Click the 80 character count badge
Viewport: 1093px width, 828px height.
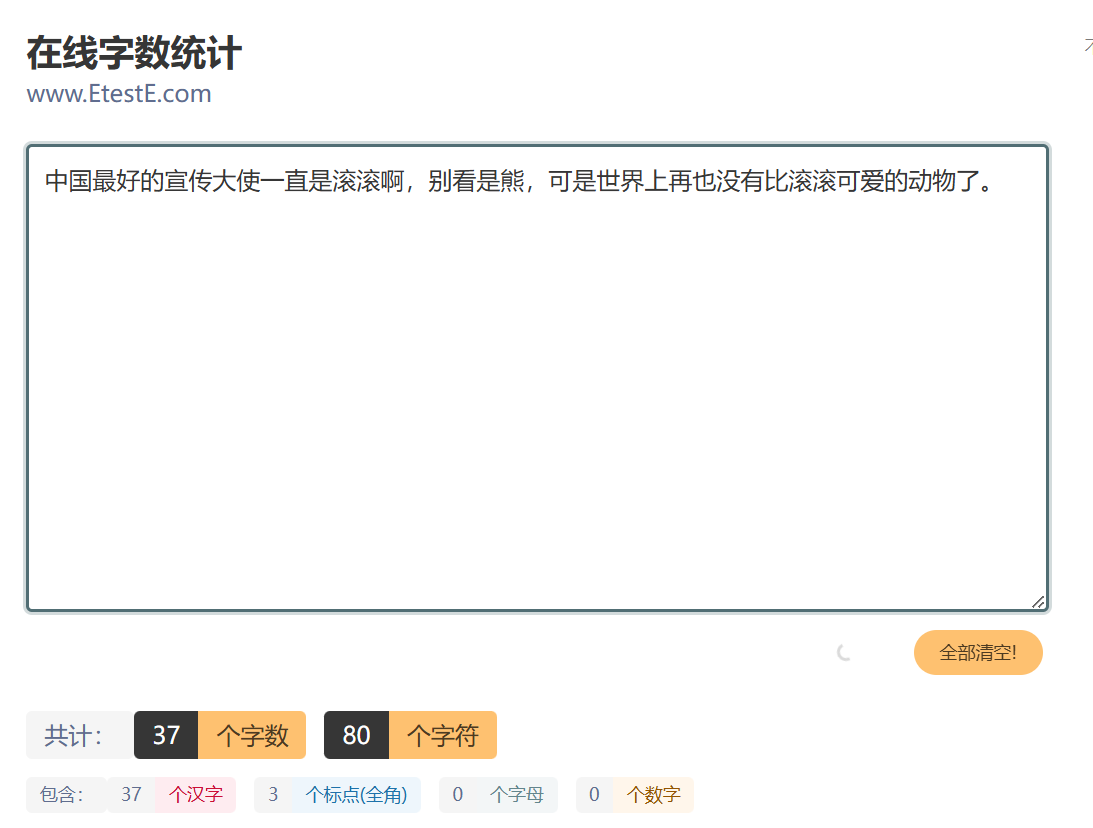(356, 735)
